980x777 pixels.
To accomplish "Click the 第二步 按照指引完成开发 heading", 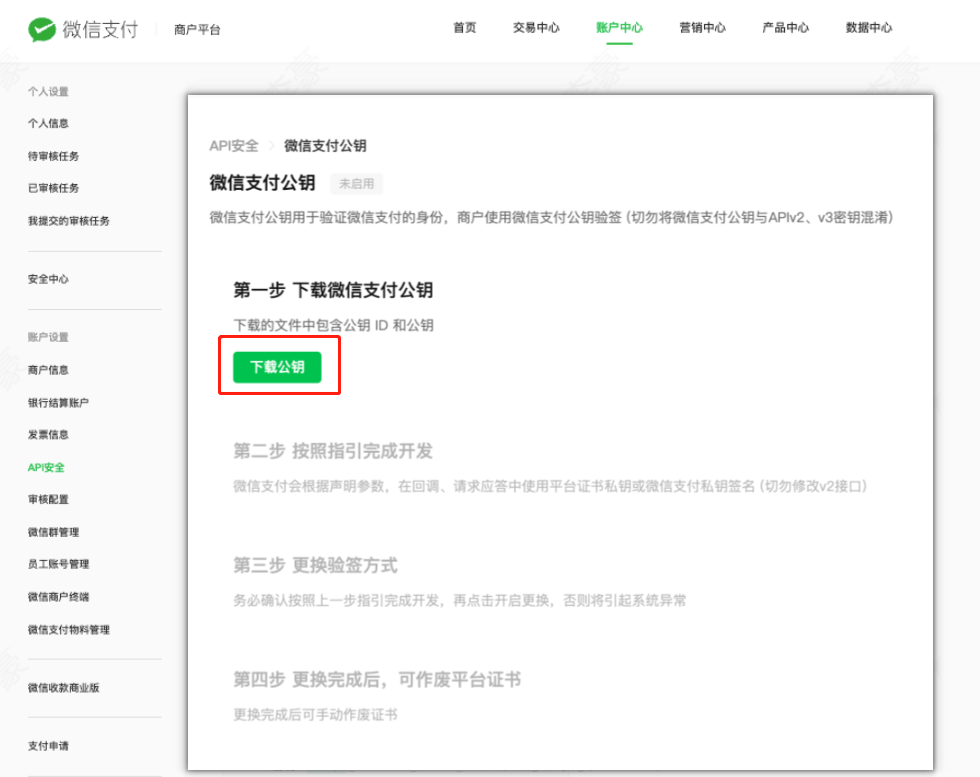I will point(333,451).
